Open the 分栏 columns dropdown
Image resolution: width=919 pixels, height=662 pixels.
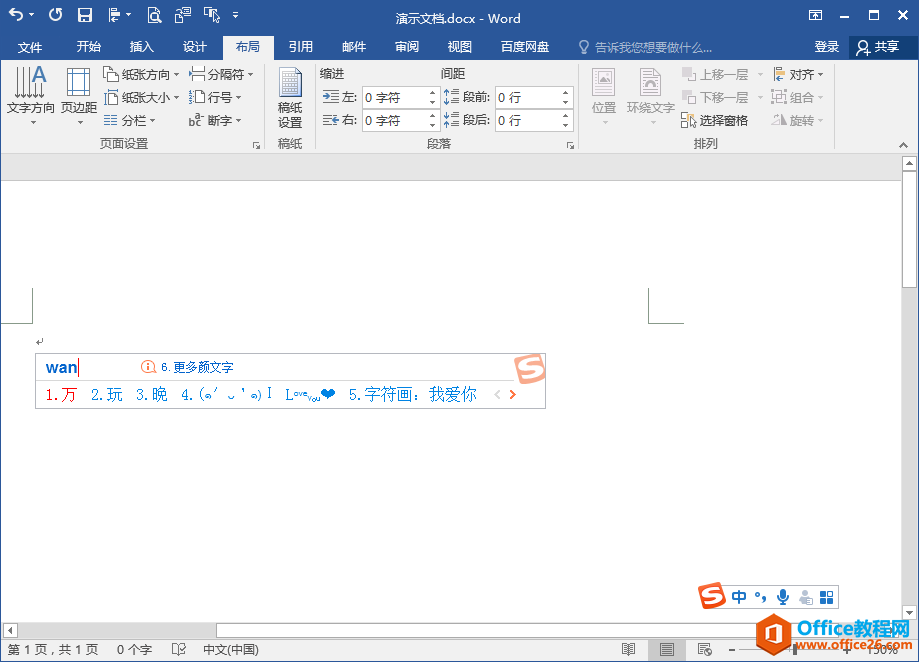click(x=130, y=121)
